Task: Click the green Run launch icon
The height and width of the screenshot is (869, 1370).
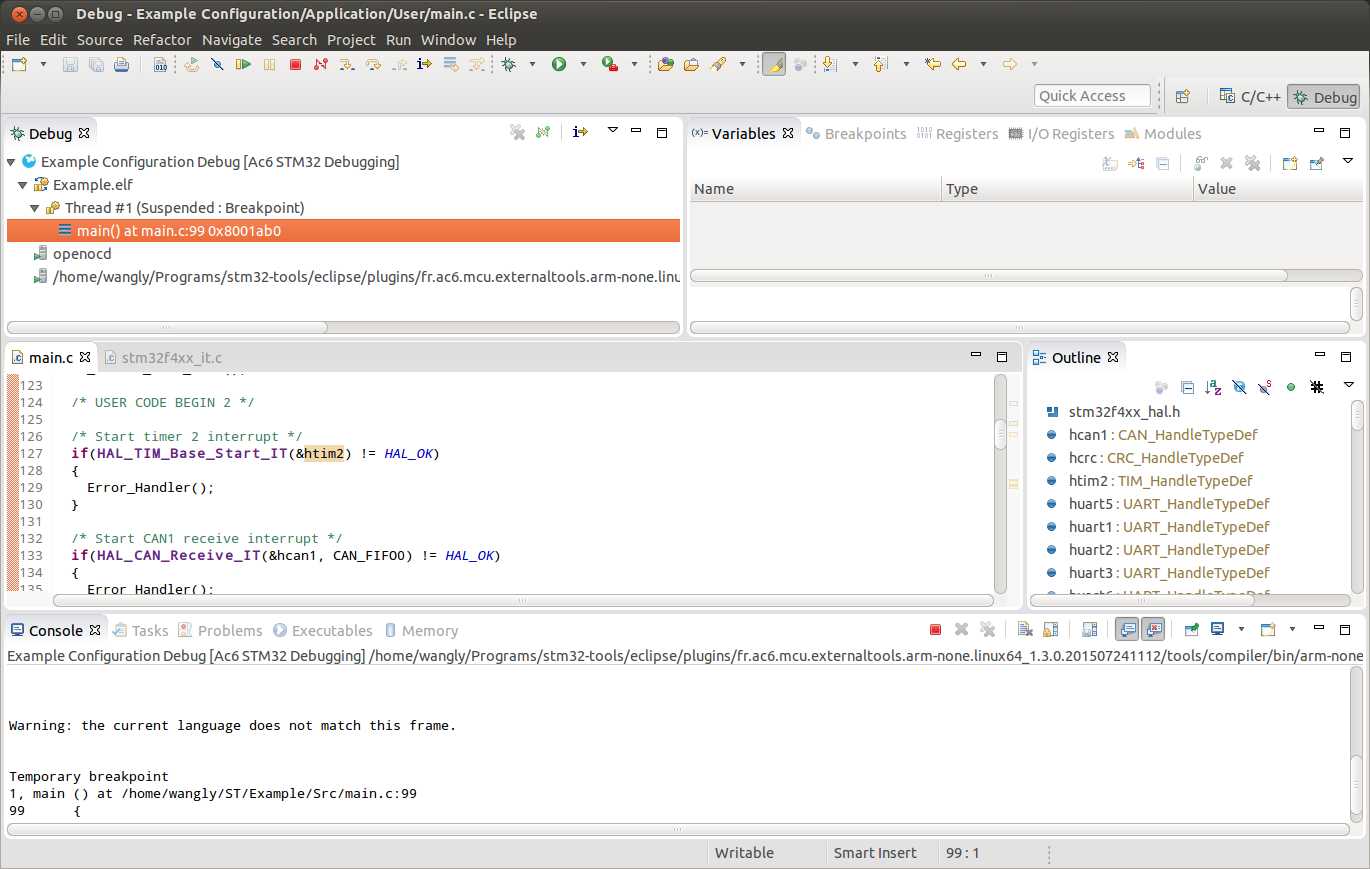Action: click(559, 65)
